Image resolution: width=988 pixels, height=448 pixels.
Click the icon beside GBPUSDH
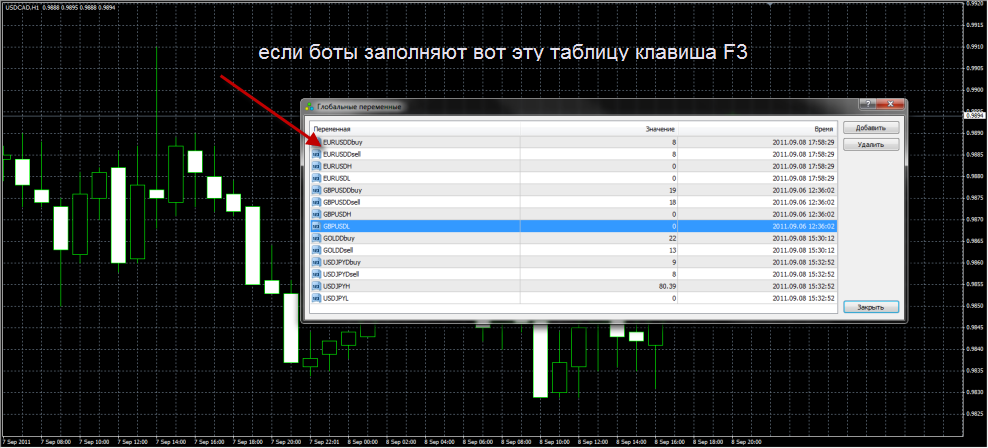coord(316,214)
